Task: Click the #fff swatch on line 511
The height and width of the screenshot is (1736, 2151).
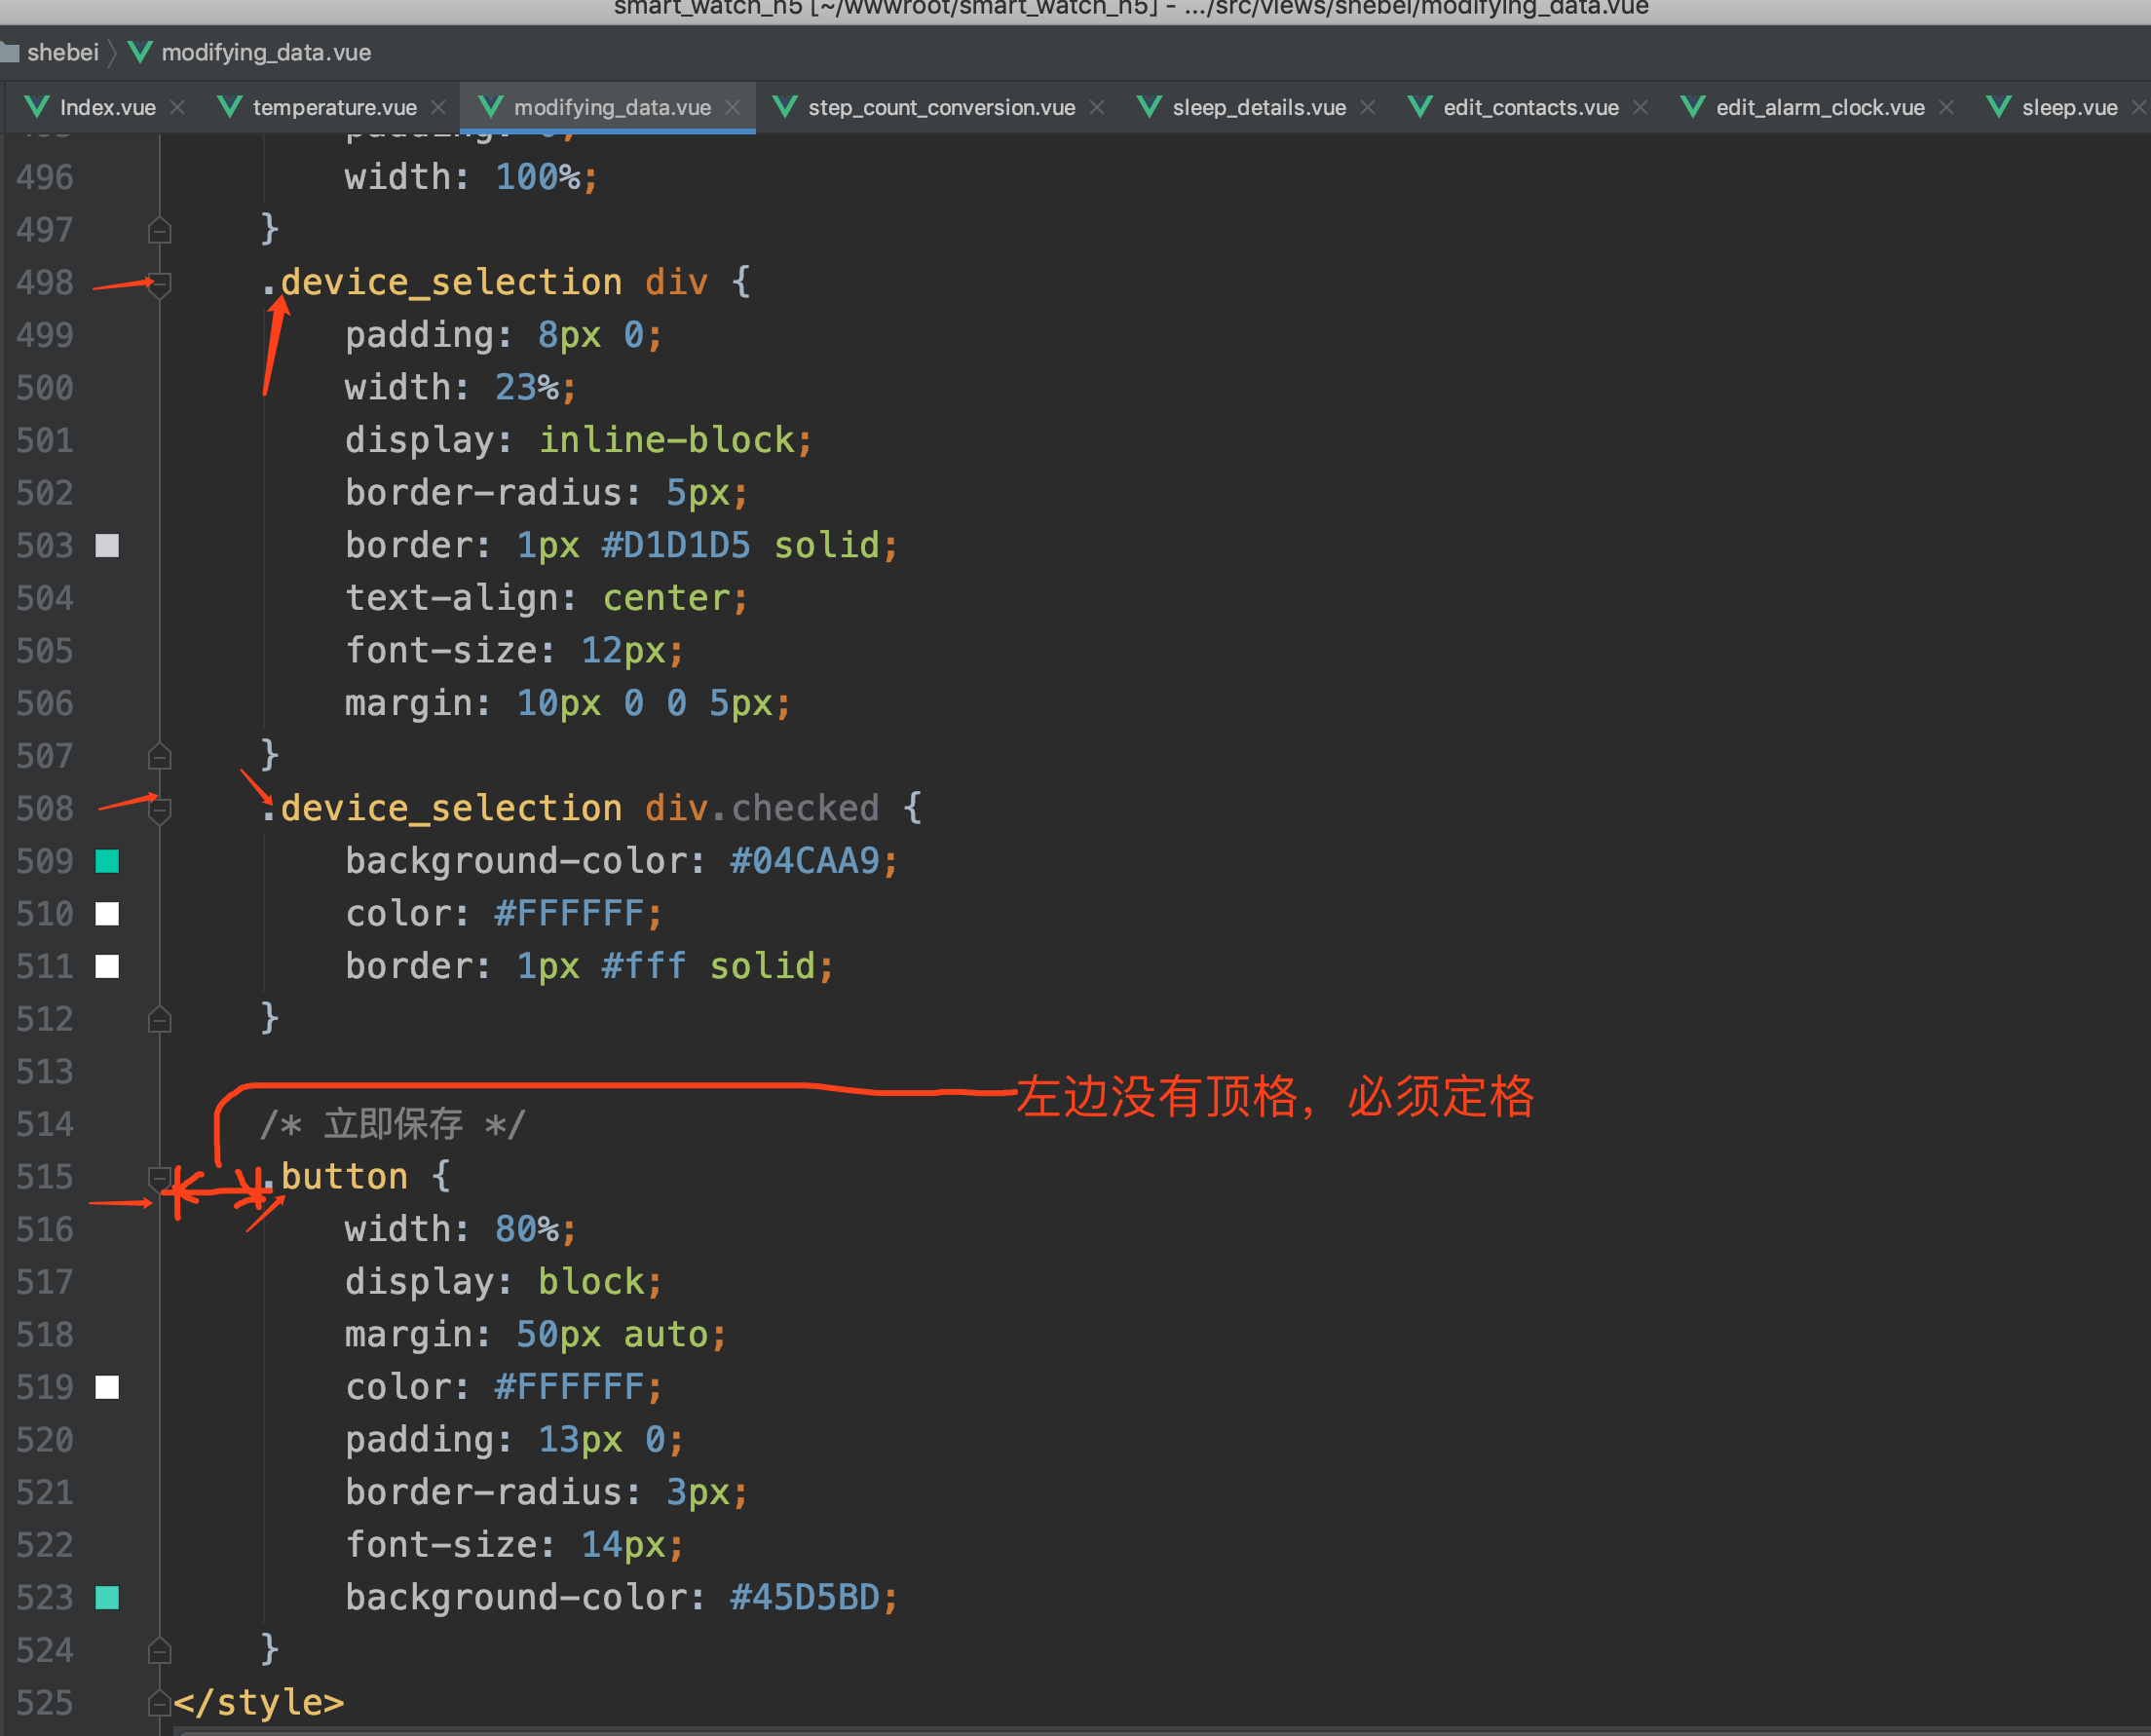Action: pyautogui.click(x=107, y=966)
